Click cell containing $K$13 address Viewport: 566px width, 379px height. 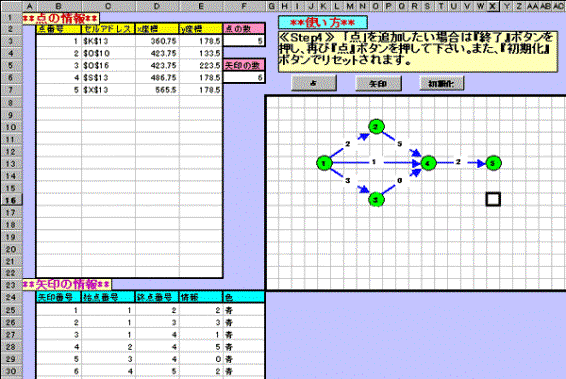click(x=108, y=41)
